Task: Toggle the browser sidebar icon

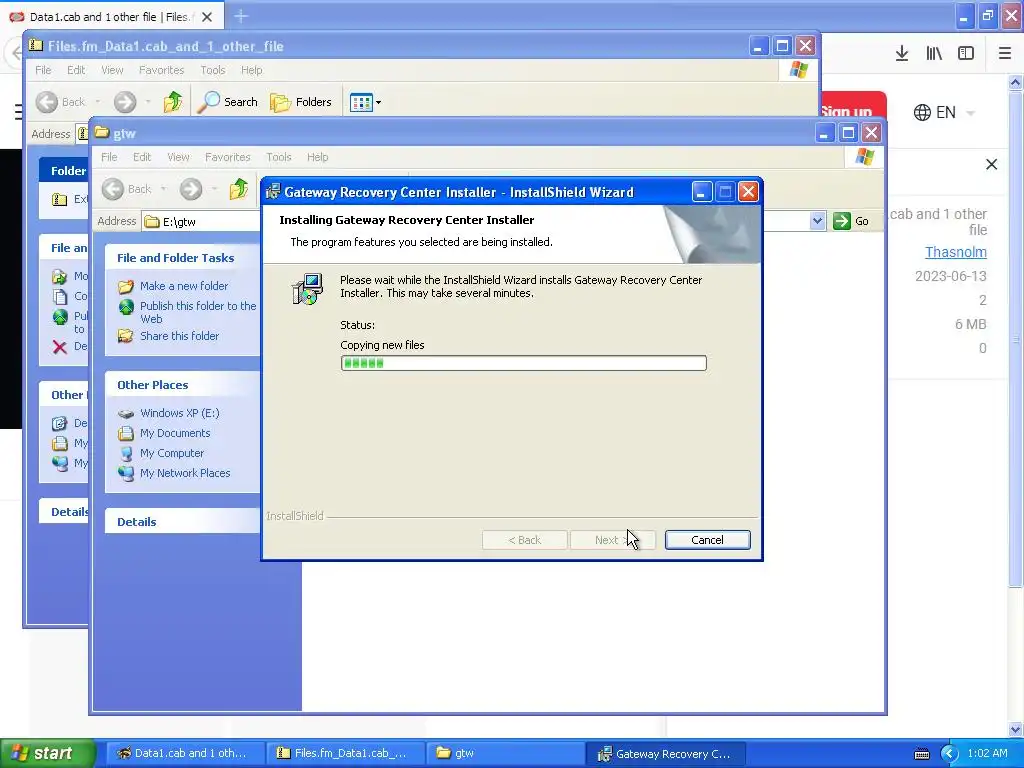Action: [x=966, y=54]
